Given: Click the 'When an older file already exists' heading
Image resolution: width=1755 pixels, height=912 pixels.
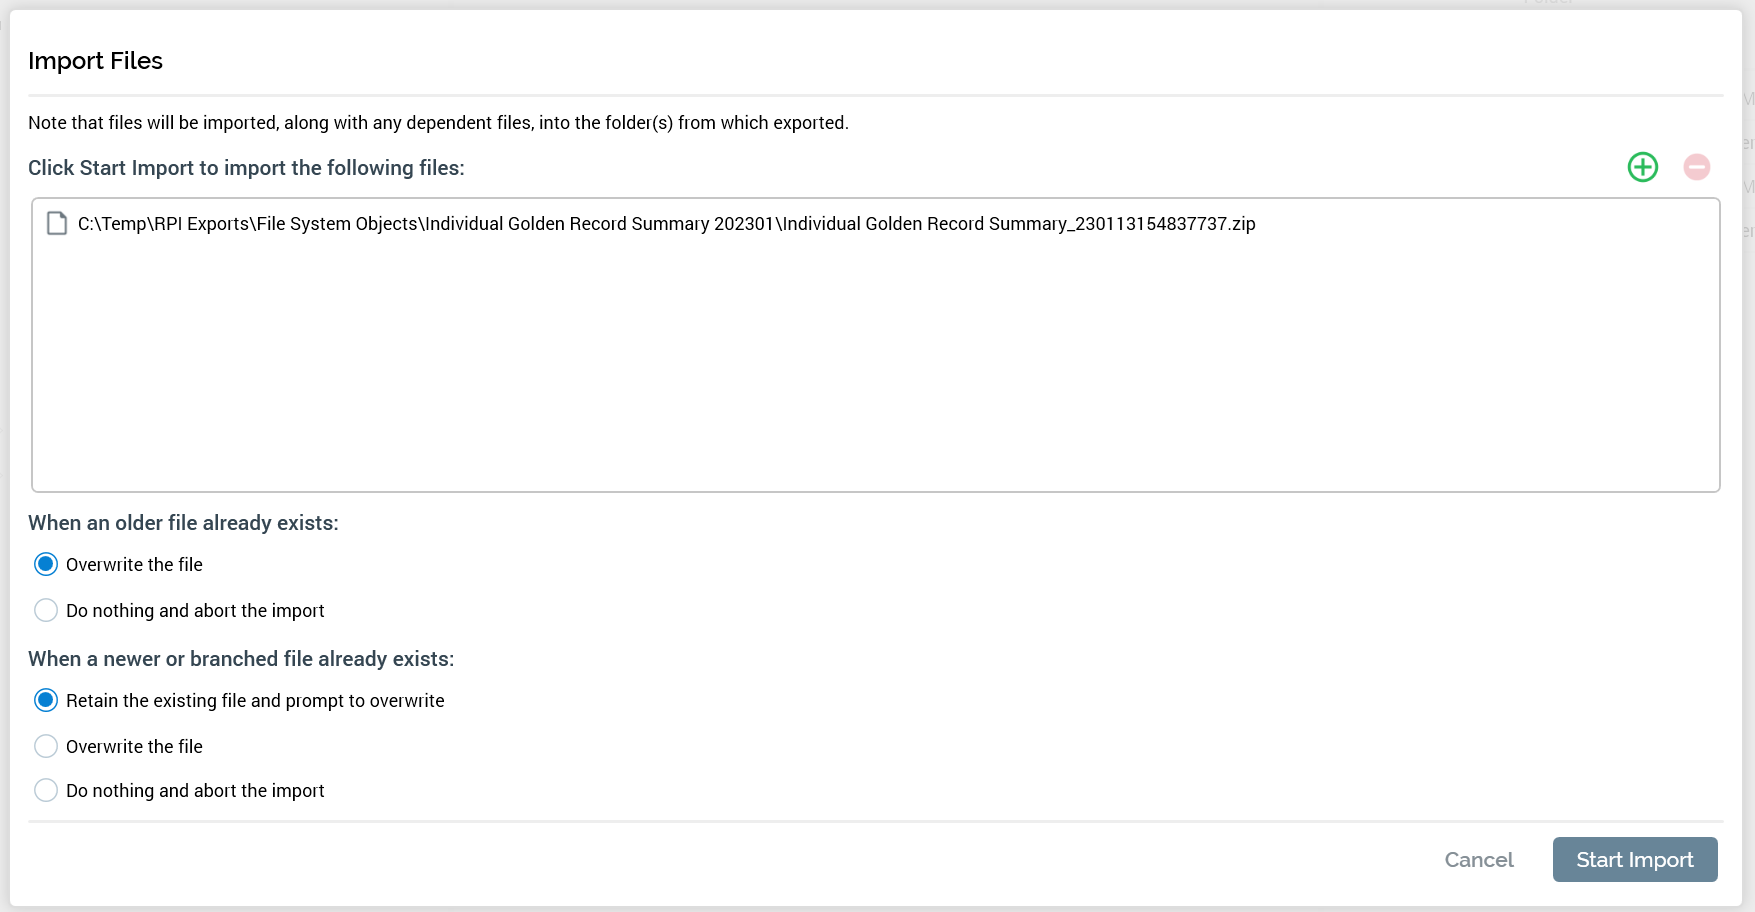Looking at the screenshot, I should pos(183,523).
